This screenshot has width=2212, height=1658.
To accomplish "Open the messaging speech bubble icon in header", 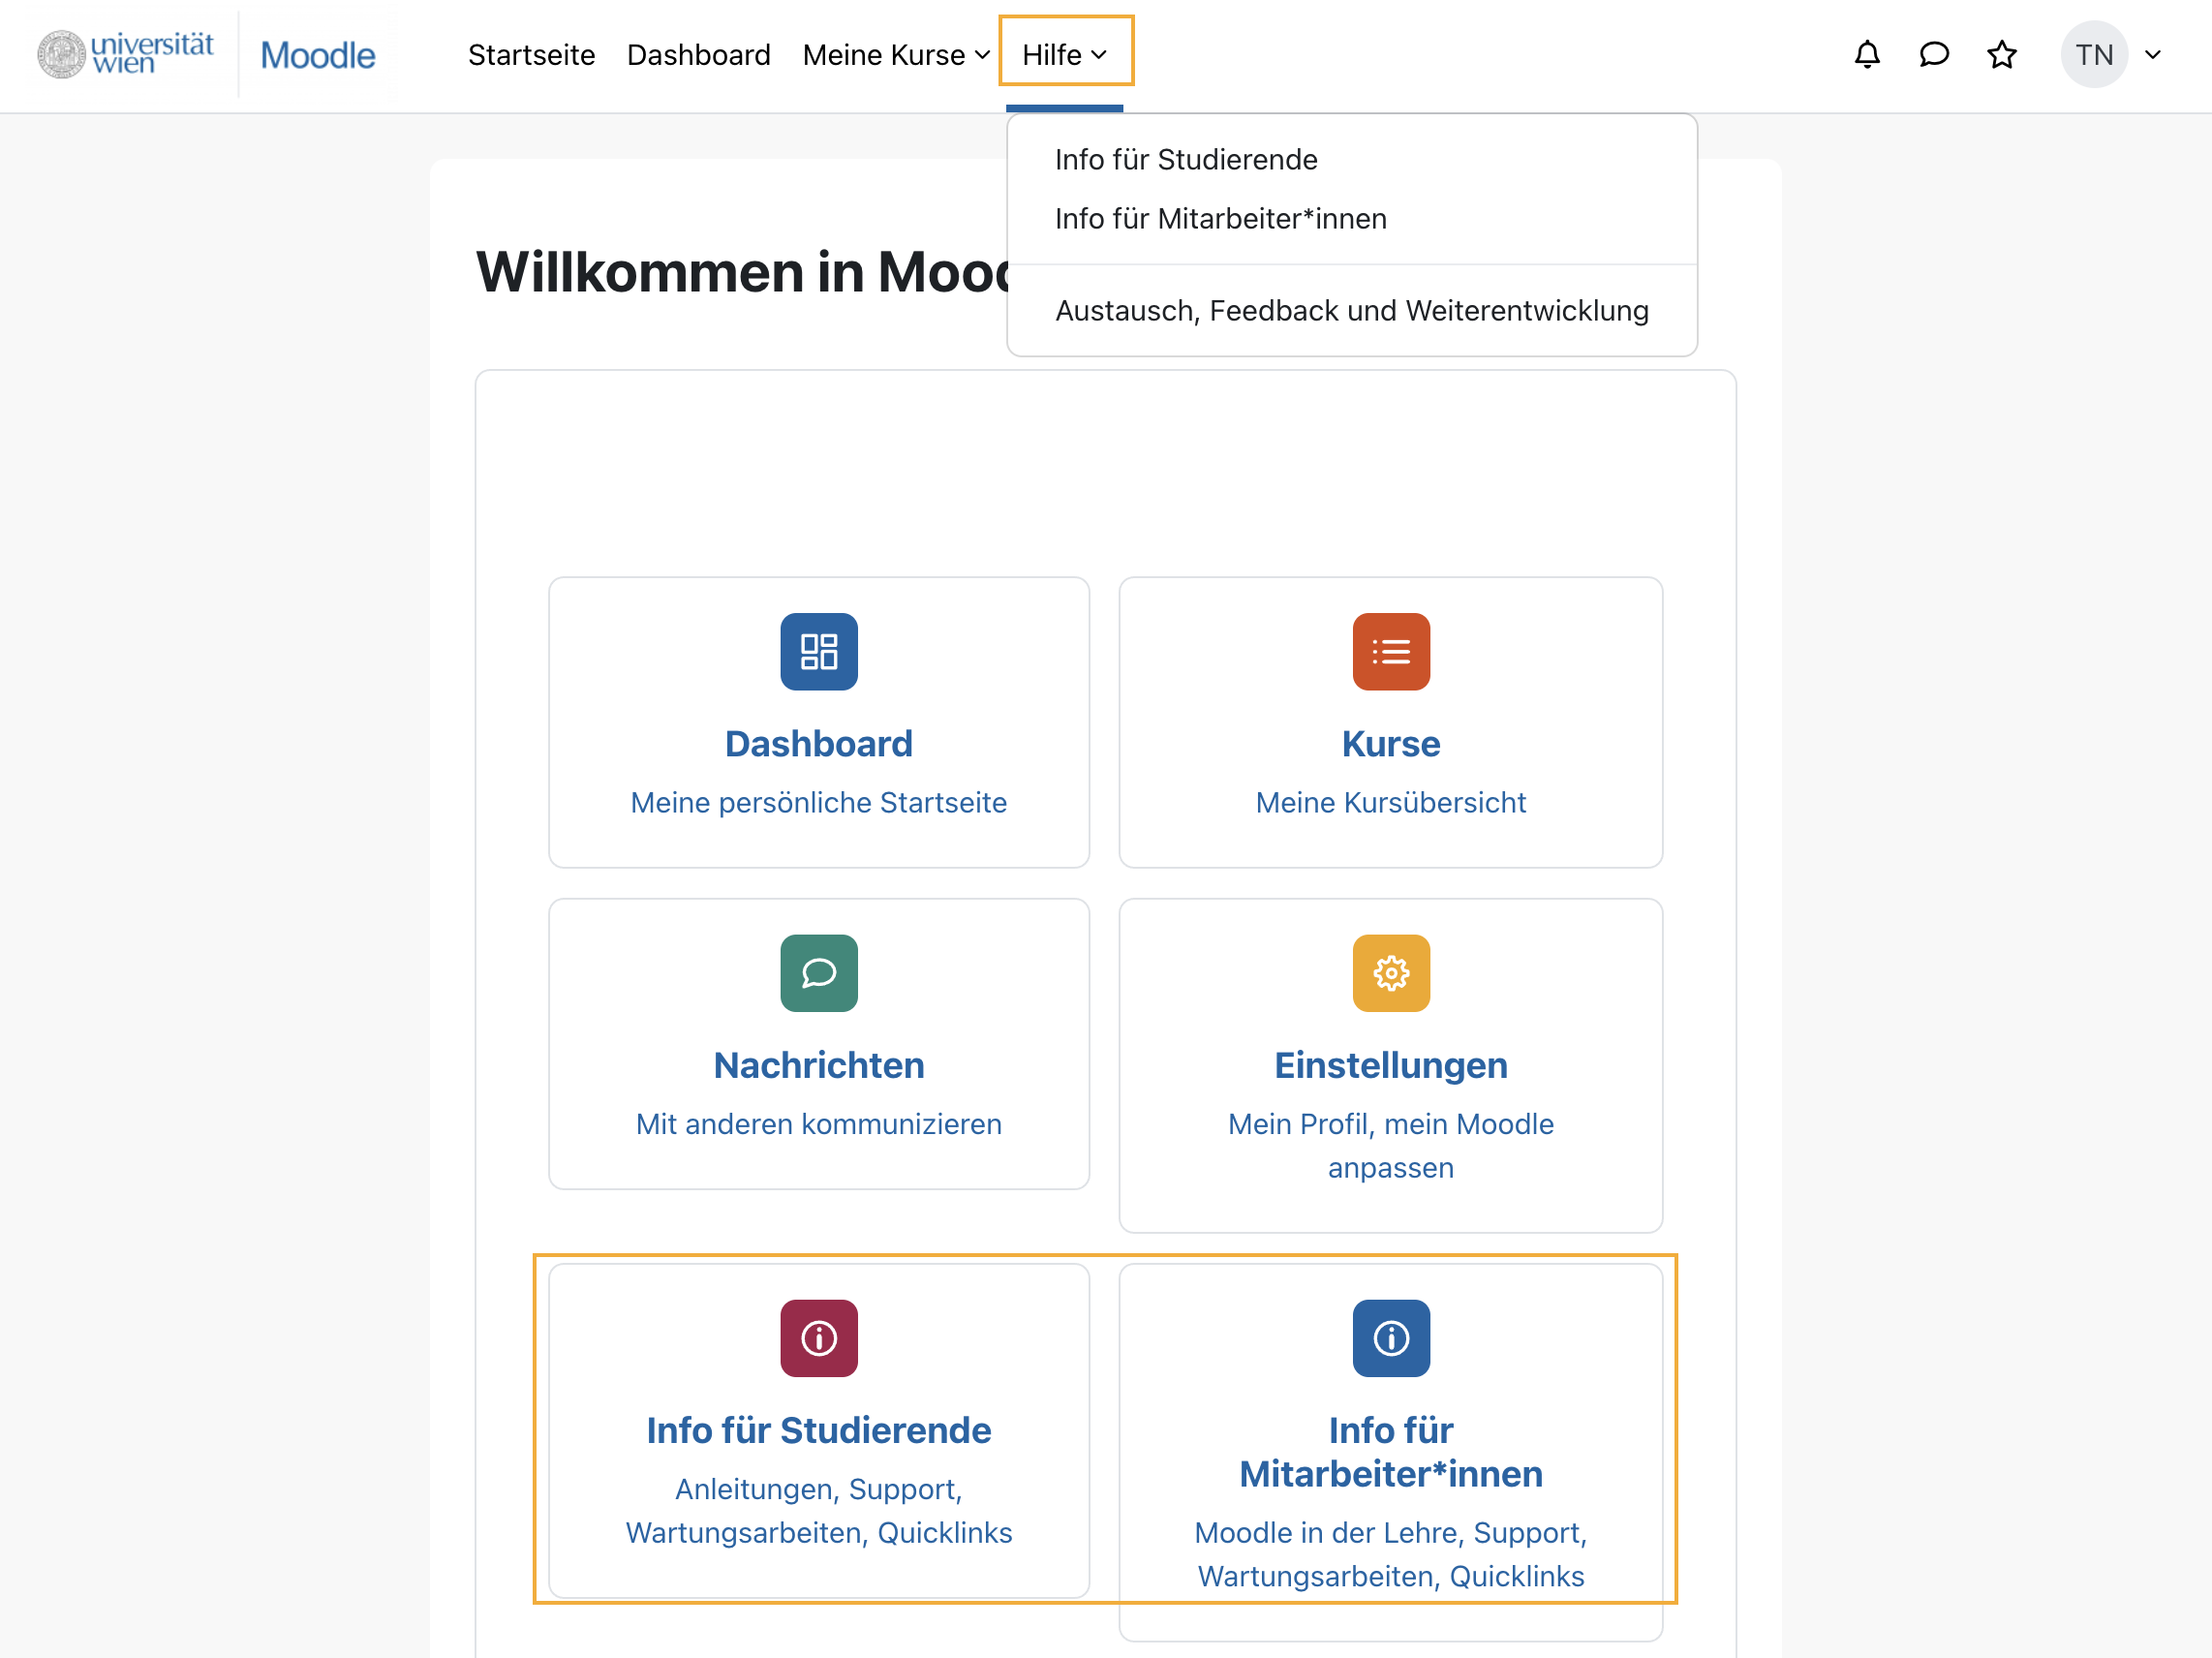I will 1934,54.
